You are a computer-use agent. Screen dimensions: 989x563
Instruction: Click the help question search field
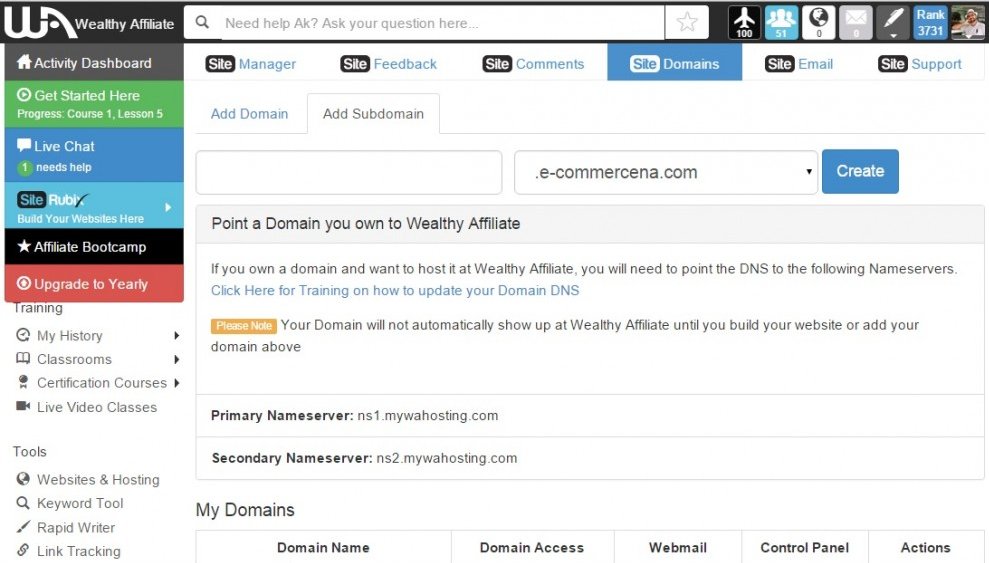[442, 23]
